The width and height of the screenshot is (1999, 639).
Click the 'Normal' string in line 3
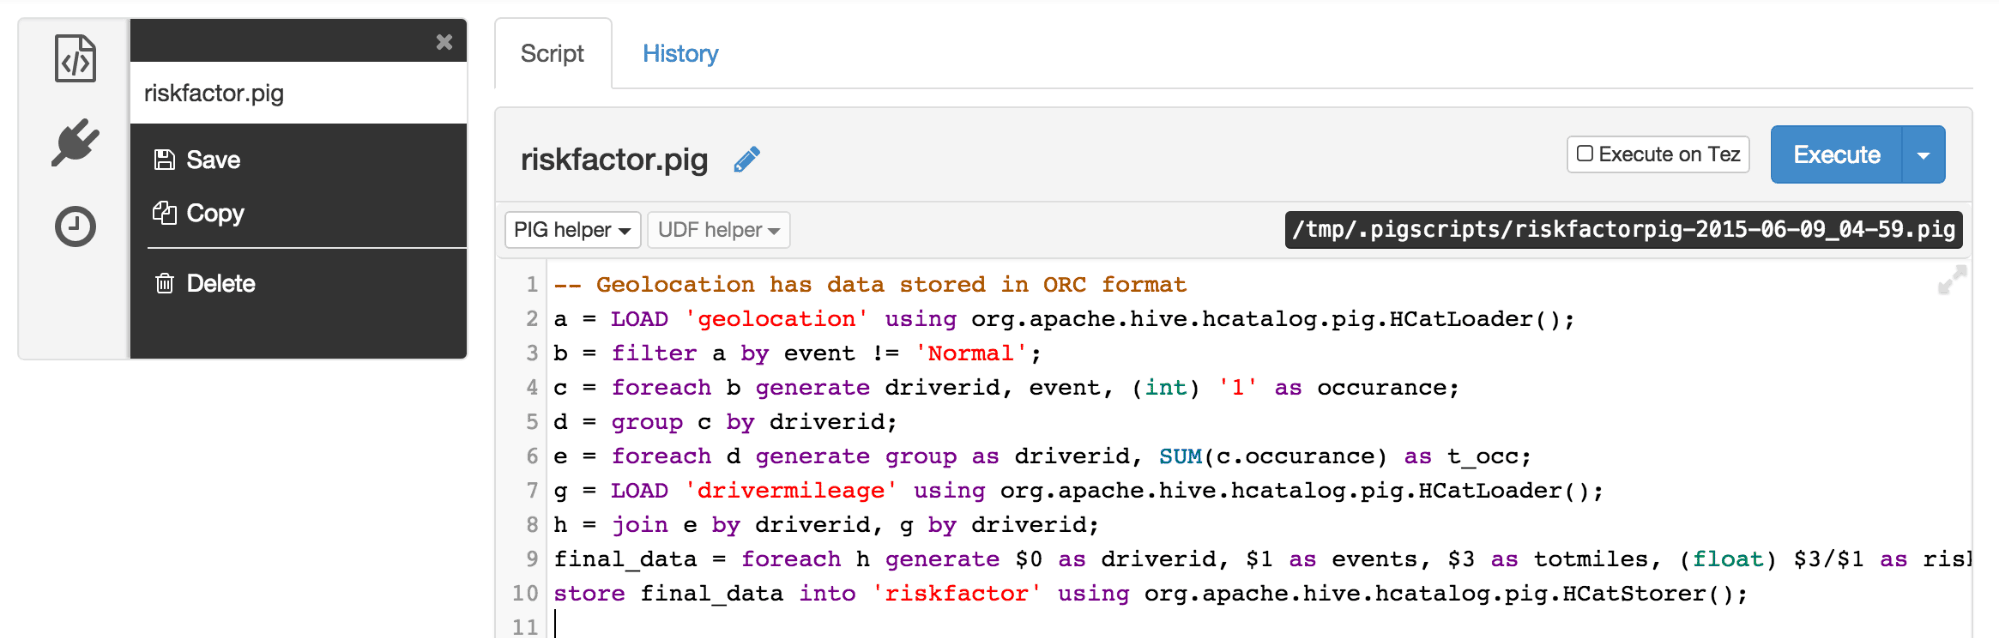[x=970, y=353]
